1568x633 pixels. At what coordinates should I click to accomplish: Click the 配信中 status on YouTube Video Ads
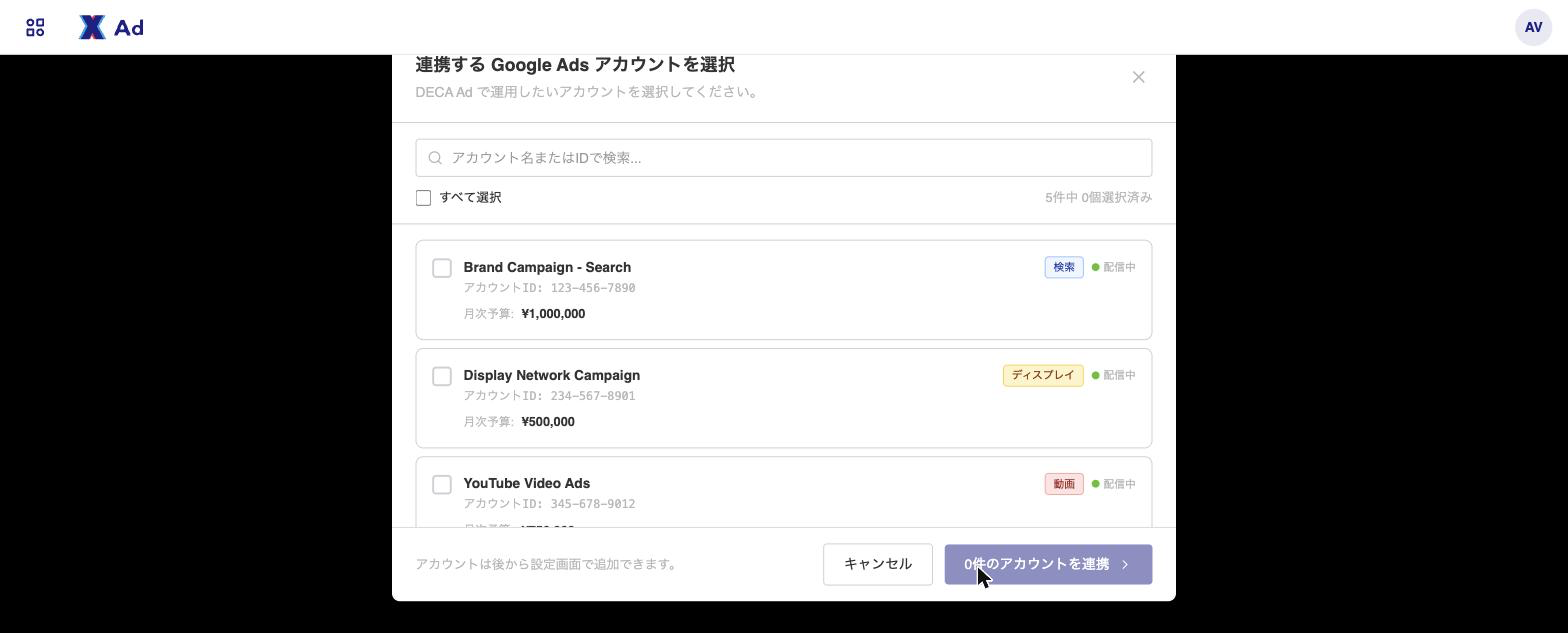click(x=1114, y=484)
